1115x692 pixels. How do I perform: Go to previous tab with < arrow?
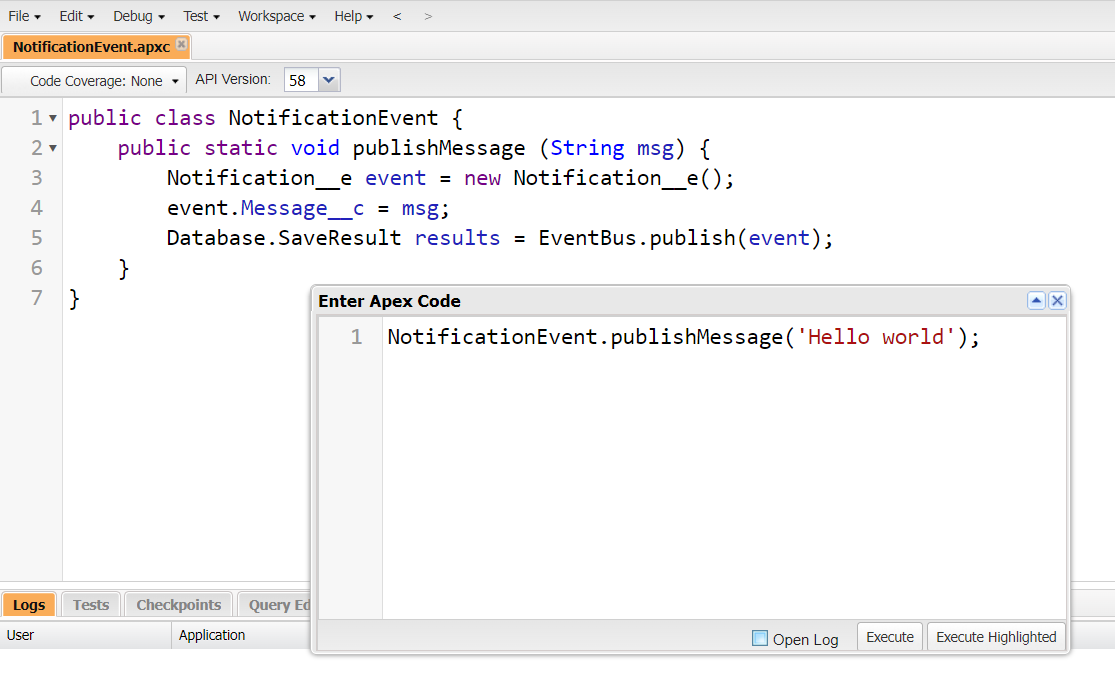point(397,16)
